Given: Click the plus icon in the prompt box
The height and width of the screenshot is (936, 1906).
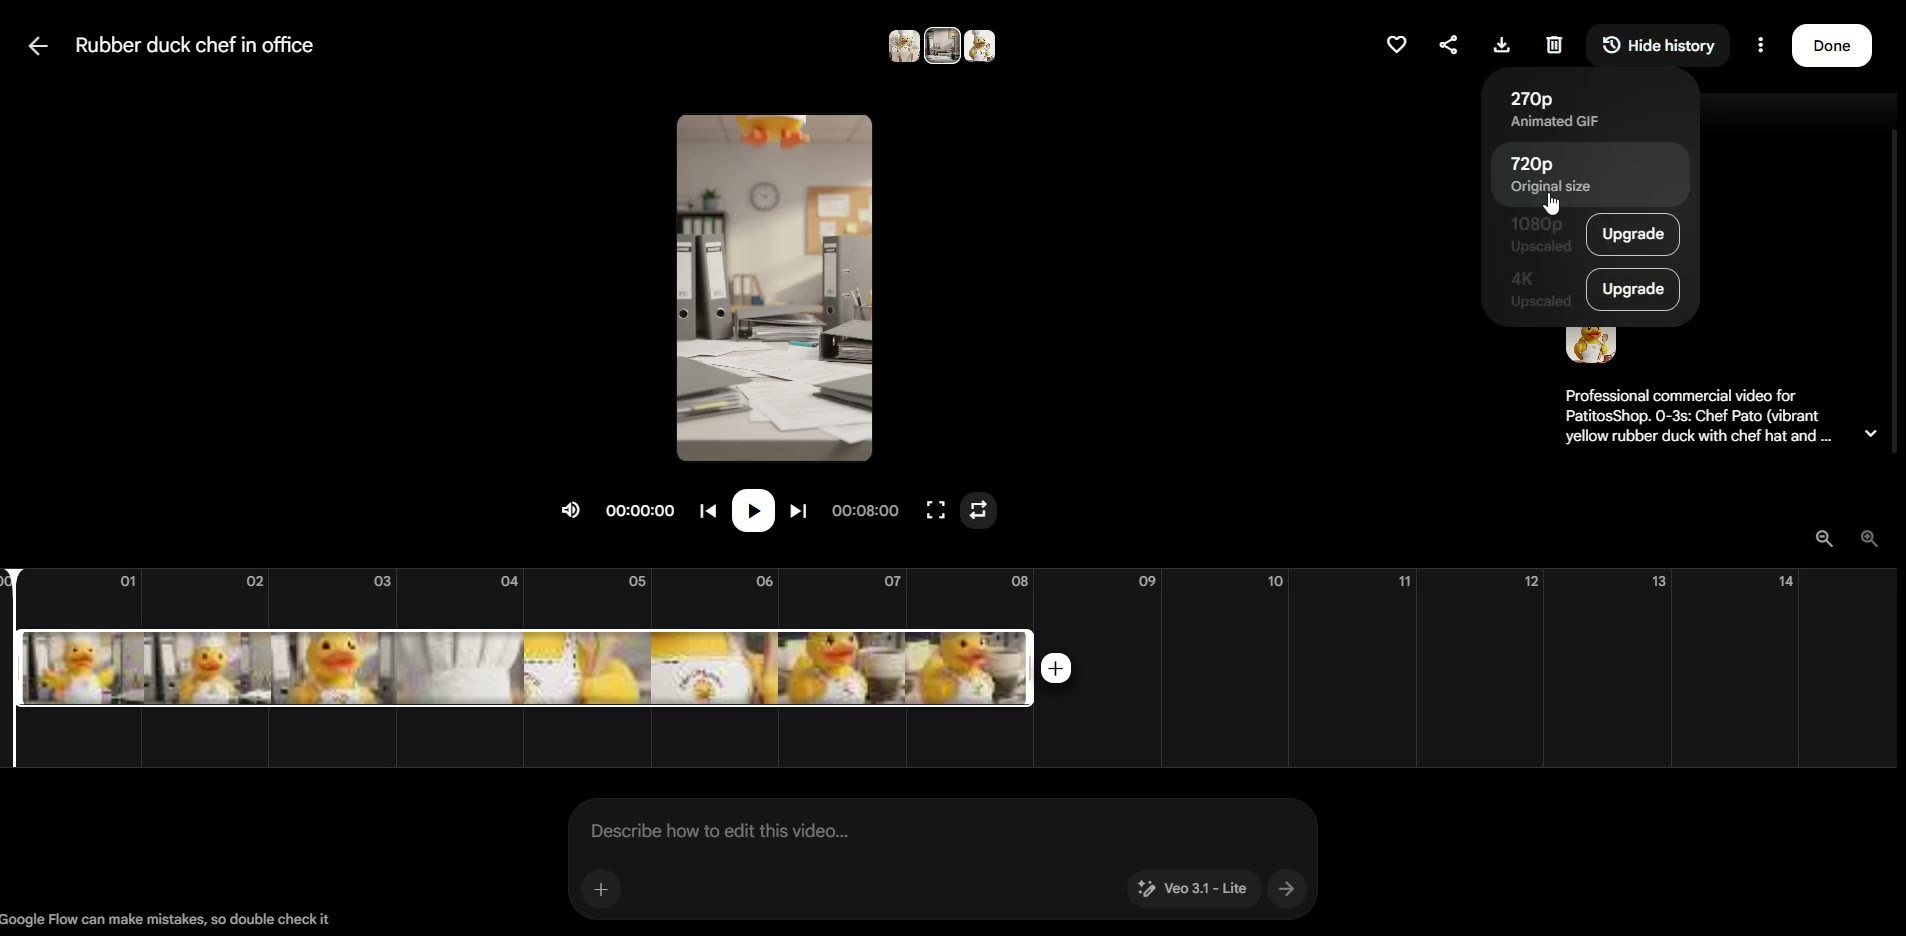Looking at the screenshot, I should tap(601, 889).
